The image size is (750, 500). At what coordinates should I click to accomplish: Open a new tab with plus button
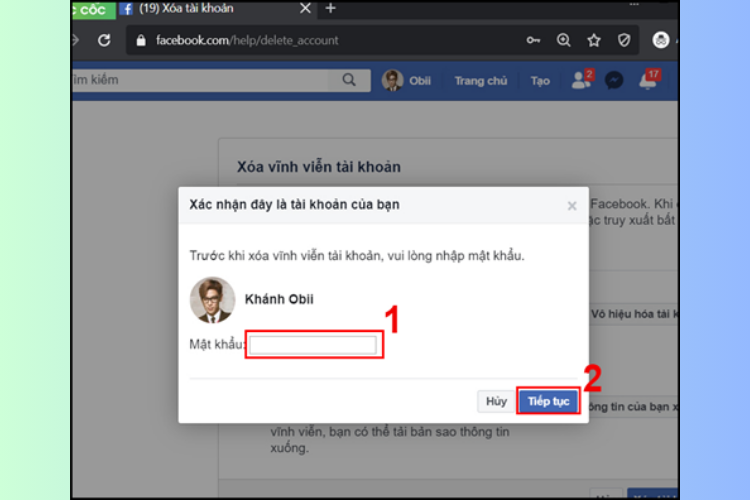point(330,8)
